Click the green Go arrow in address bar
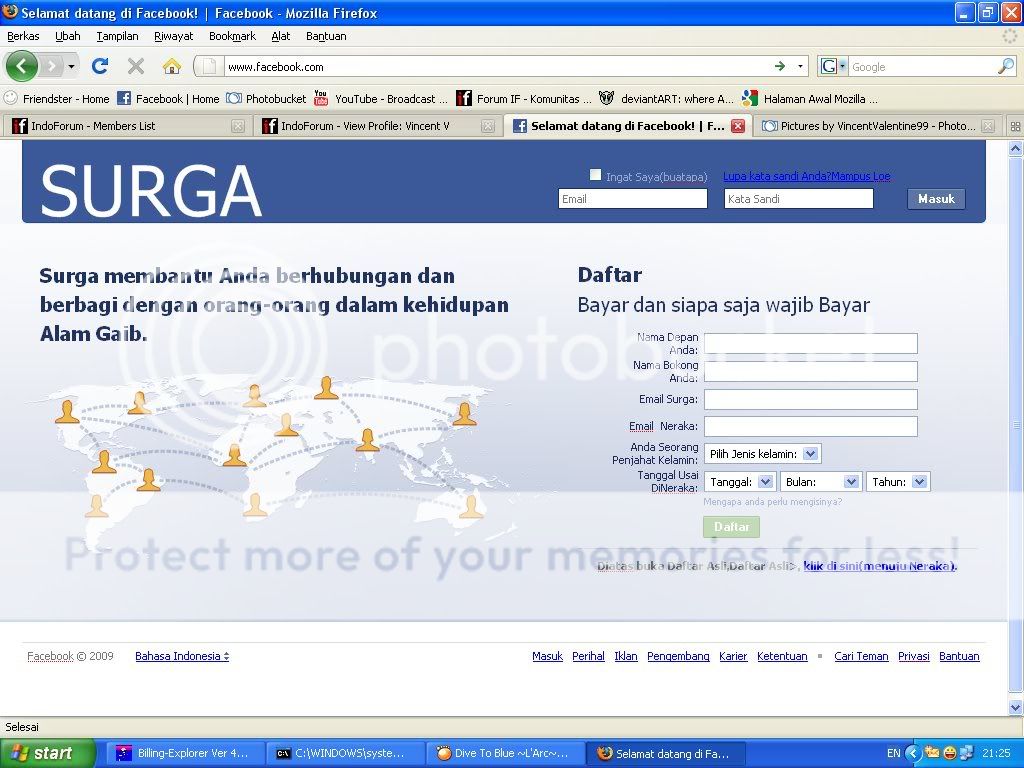 click(x=780, y=66)
